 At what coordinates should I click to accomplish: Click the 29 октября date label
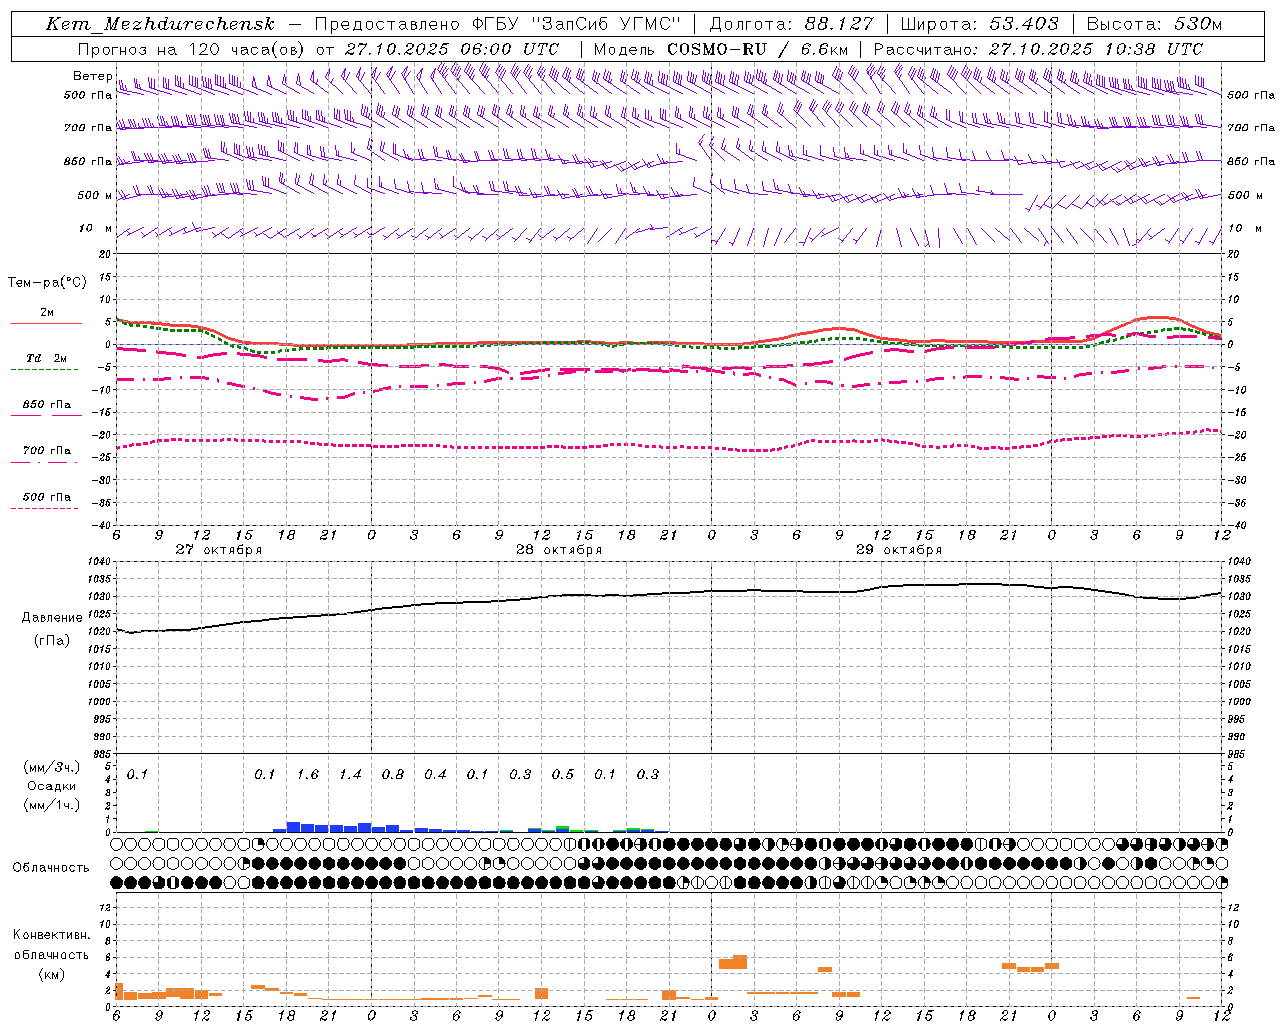[899, 550]
